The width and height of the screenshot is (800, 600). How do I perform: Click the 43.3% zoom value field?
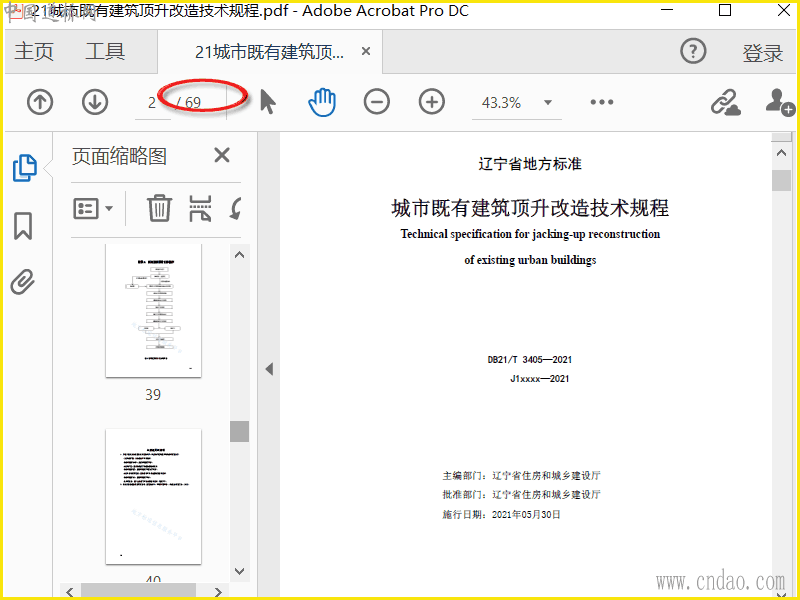[x=502, y=103]
